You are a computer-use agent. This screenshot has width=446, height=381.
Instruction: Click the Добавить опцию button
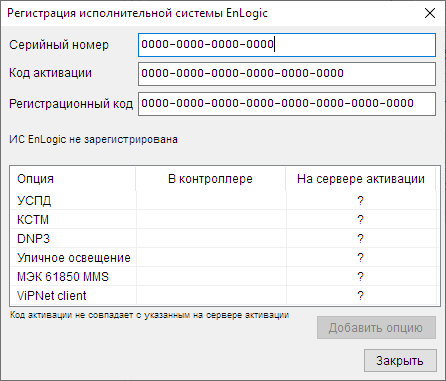[x=376, y=328]
